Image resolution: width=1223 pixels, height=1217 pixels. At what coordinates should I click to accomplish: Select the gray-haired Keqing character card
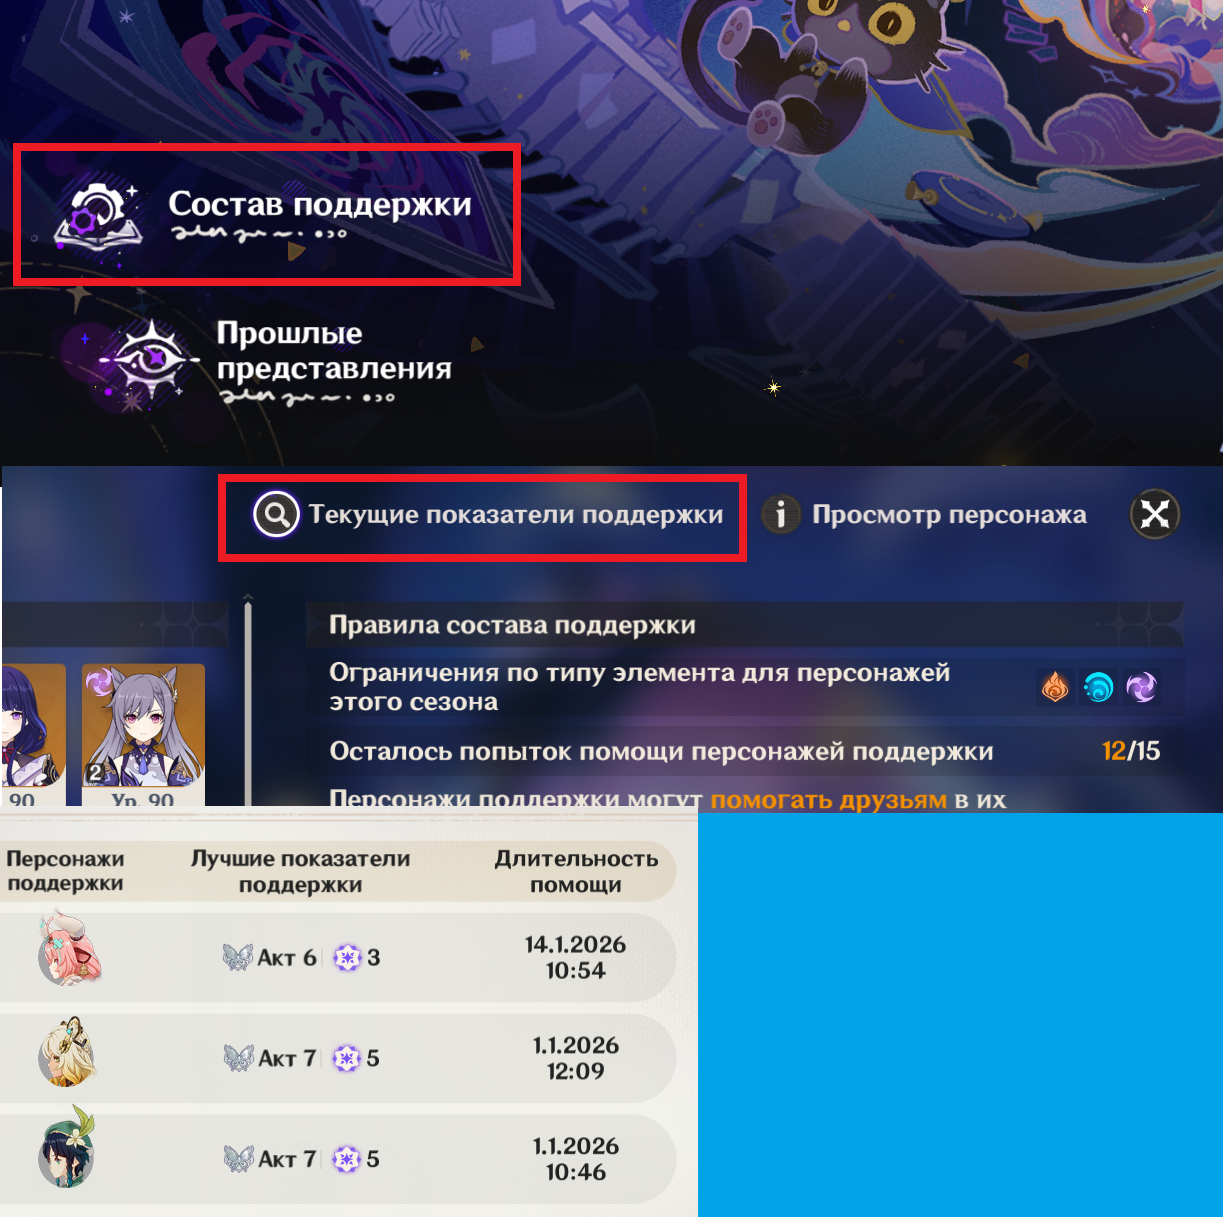coord(143,735)
